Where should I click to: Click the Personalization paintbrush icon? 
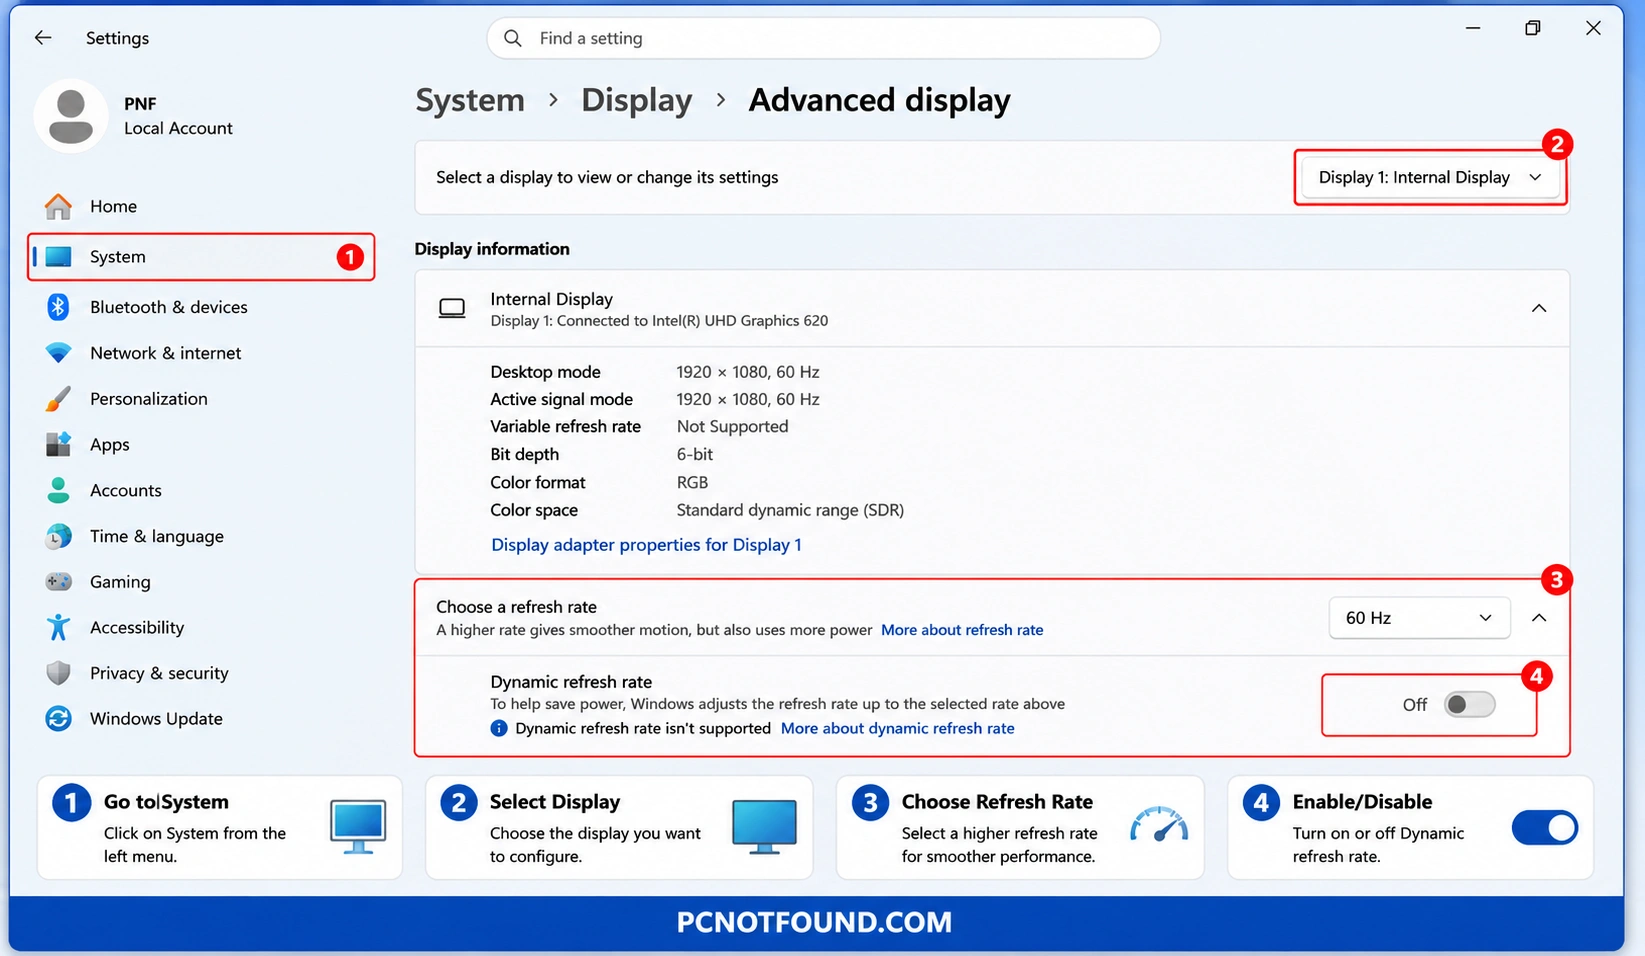click(58, 399)
